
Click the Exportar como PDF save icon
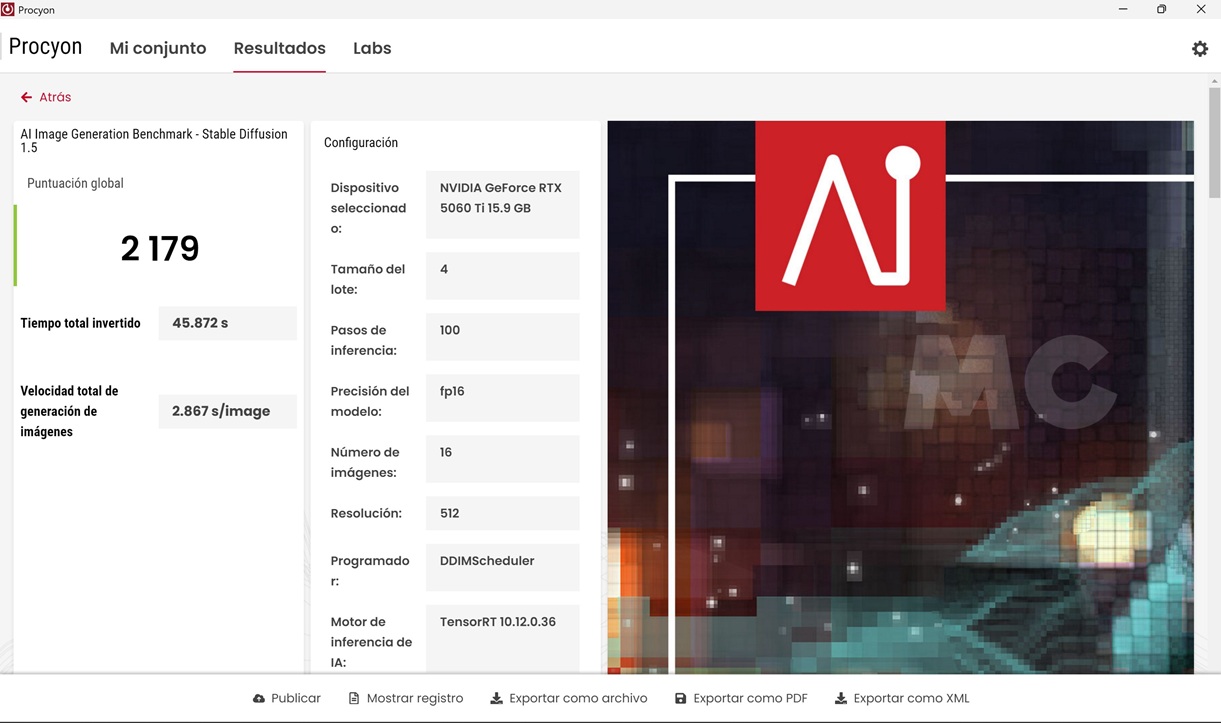coord(681,699)
